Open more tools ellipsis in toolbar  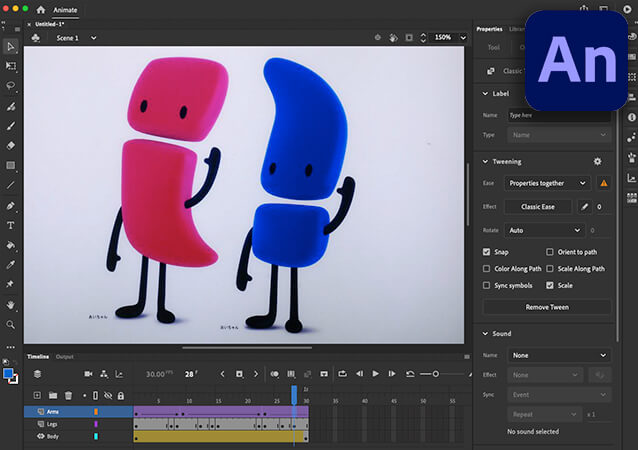coord(11,347)
